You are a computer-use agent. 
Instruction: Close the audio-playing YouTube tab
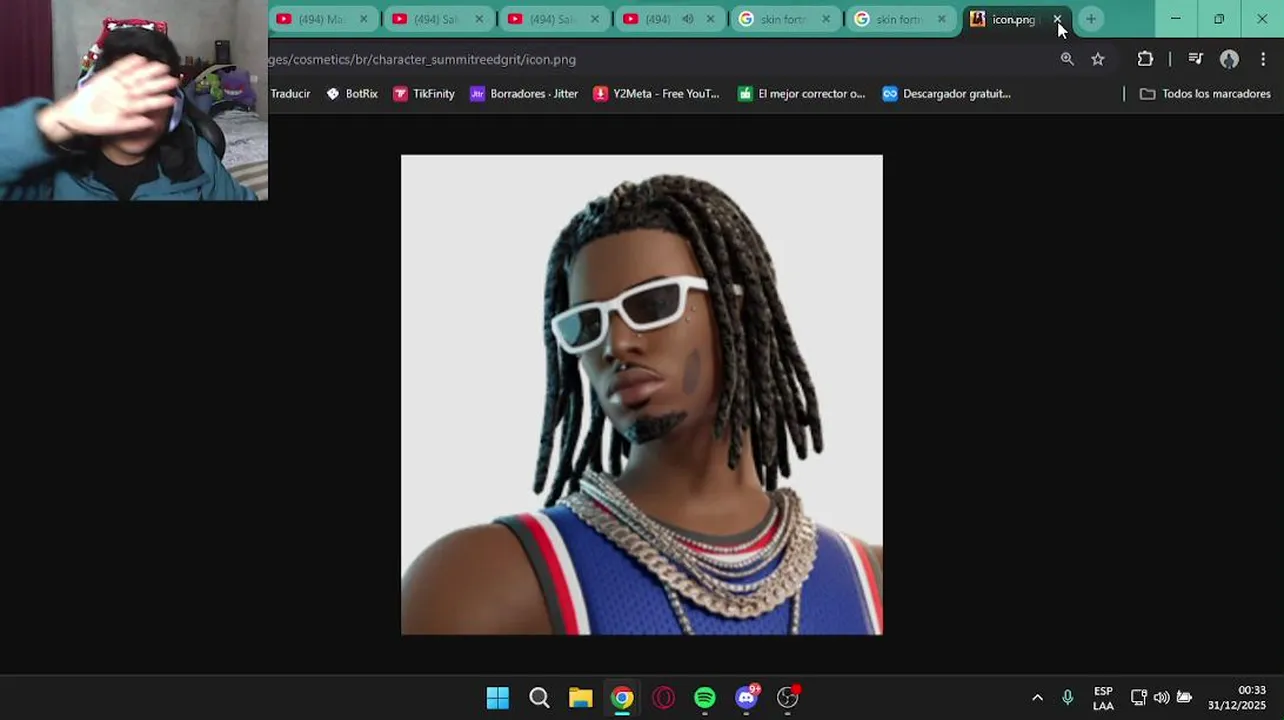711,19
